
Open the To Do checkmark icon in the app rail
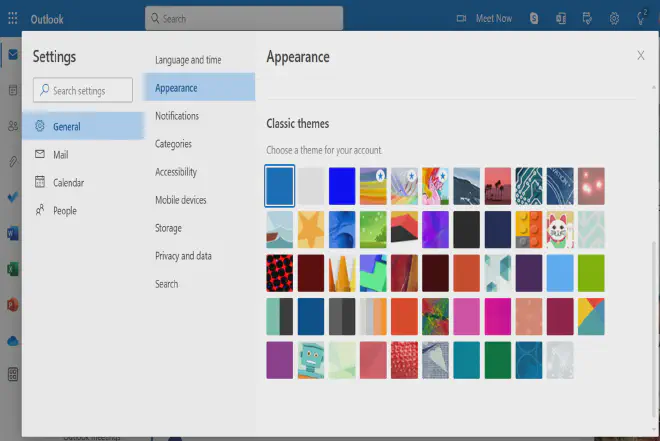point(13,197)
